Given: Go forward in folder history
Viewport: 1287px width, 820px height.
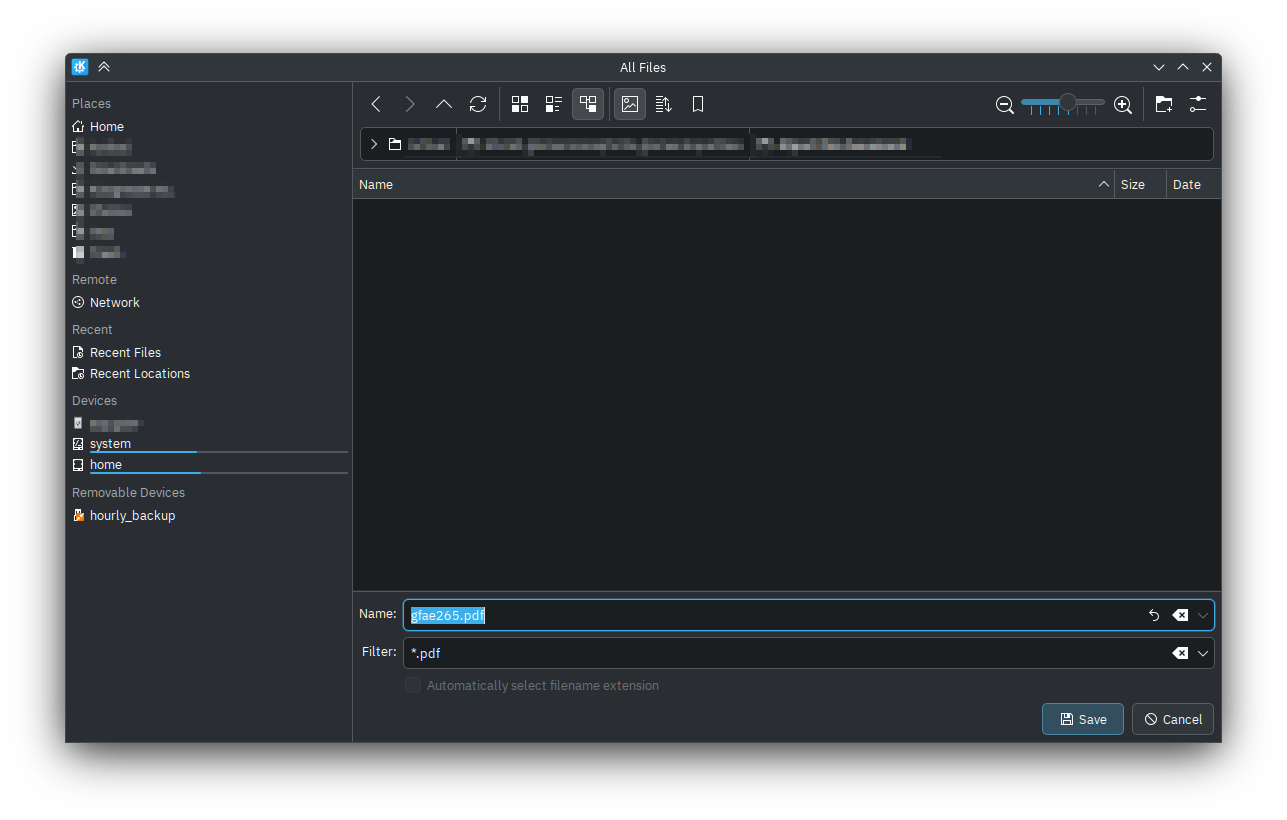Looking at the screenshot, I should point(410,104).
